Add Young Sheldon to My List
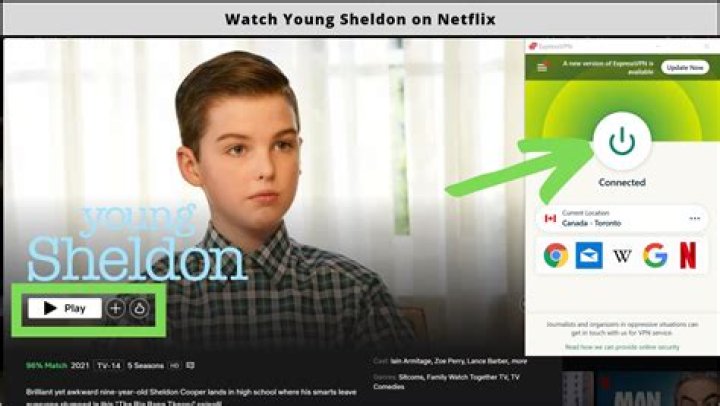The image size is (720, 406). 116,308
